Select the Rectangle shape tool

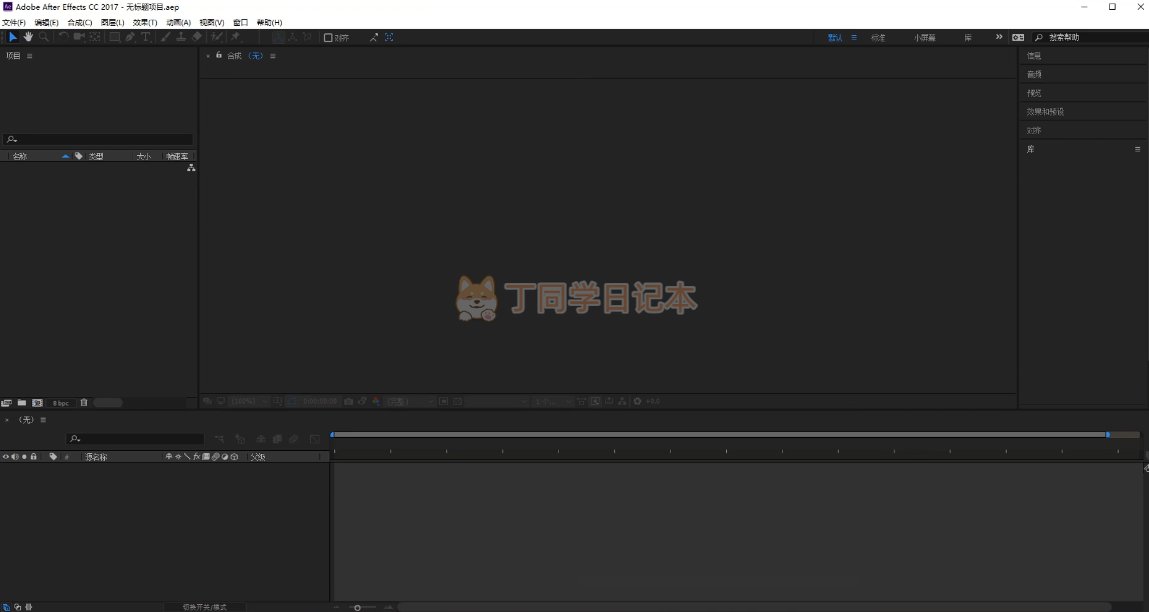pos(115,37)
